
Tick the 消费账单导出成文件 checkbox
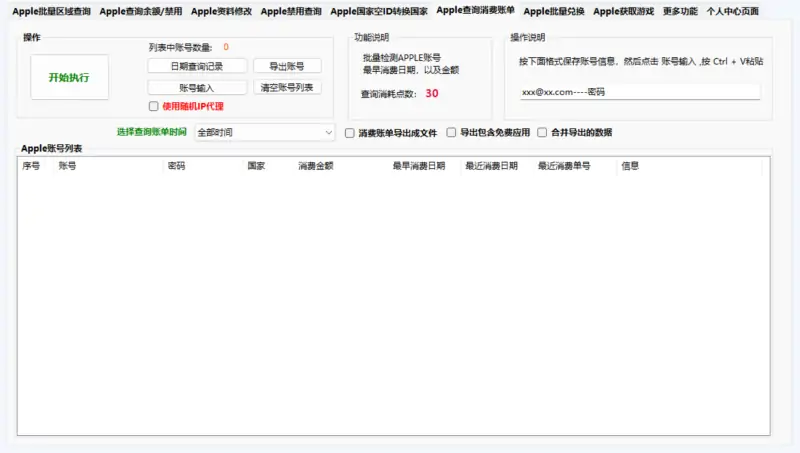[350, 132]
